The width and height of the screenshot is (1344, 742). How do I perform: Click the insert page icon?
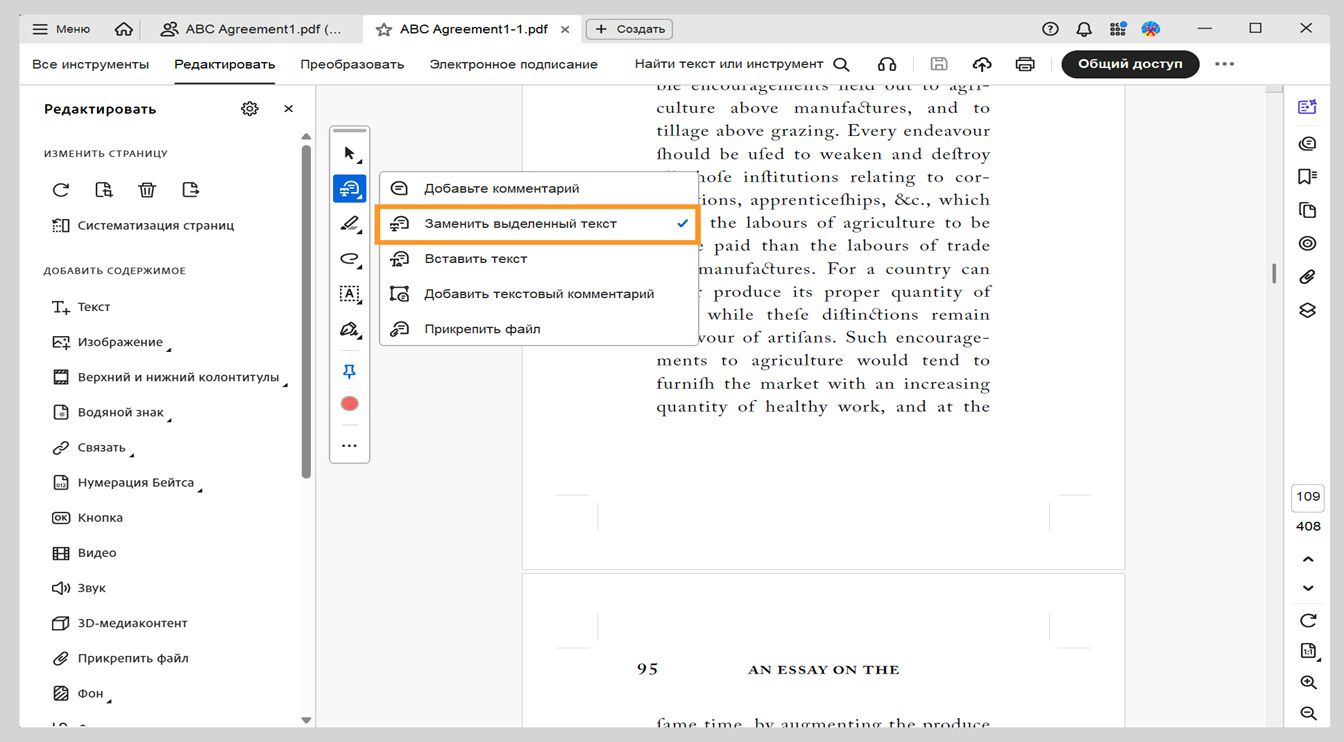point(191,189)
